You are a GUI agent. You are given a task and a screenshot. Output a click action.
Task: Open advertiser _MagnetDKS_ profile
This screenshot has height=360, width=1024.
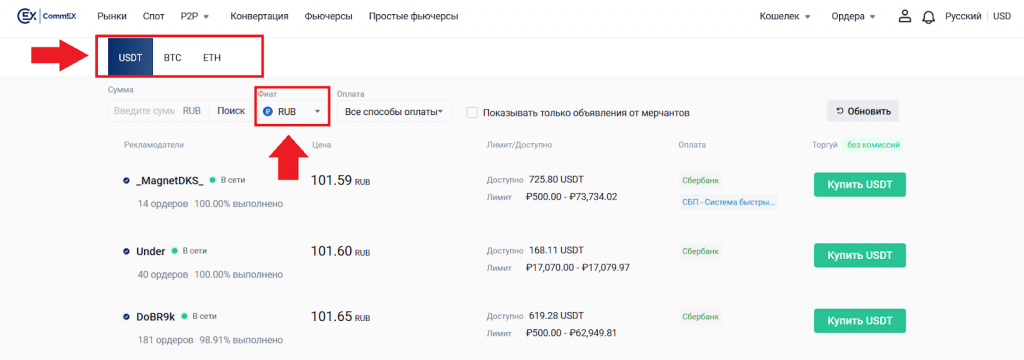tap(170, 180)
